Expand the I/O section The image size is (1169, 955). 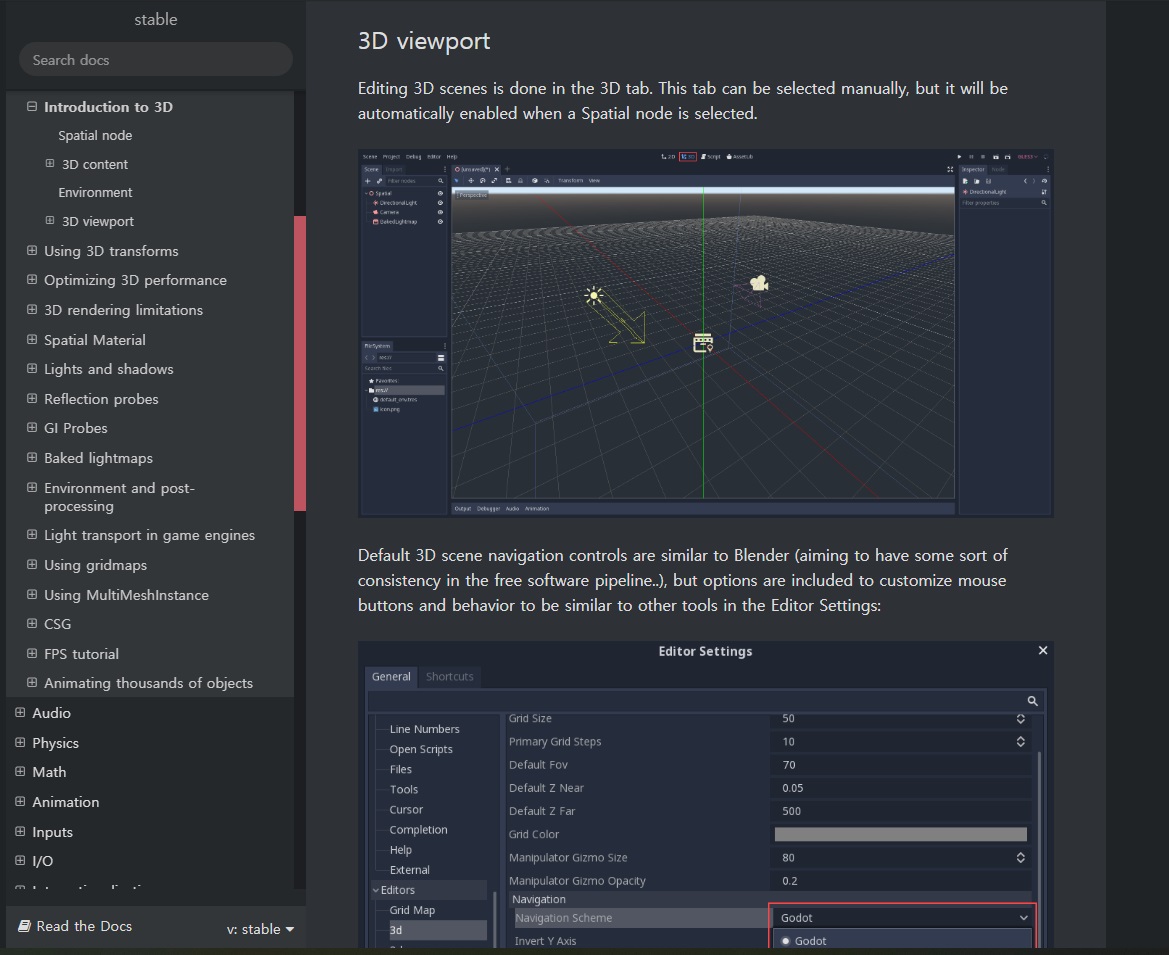[20, 860]
